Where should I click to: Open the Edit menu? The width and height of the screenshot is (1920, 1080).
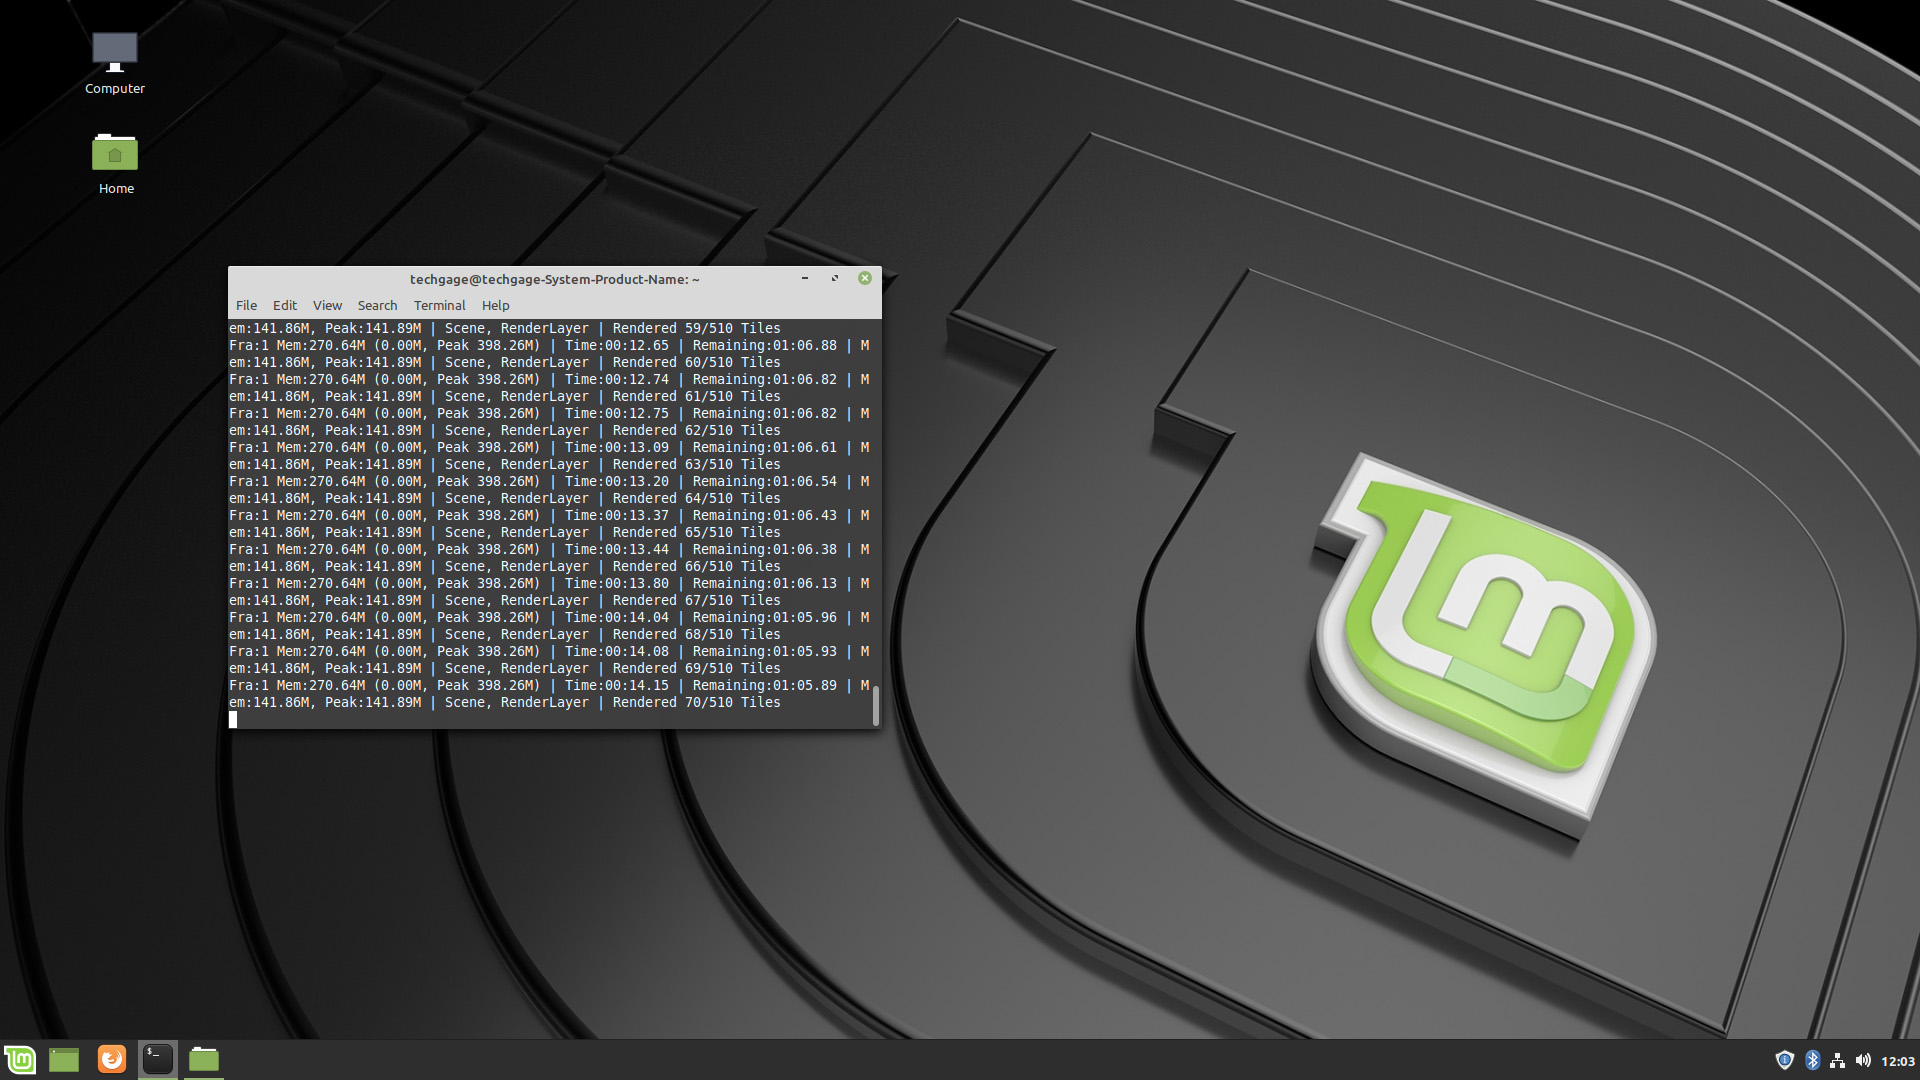tap(285, 305)
